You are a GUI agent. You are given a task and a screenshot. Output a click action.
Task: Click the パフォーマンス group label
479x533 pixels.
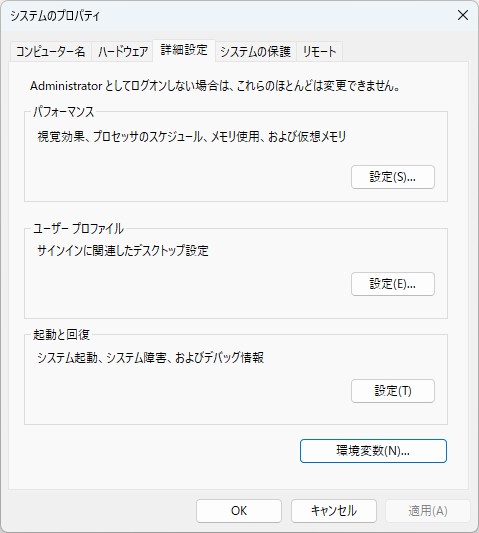(64, 111)
